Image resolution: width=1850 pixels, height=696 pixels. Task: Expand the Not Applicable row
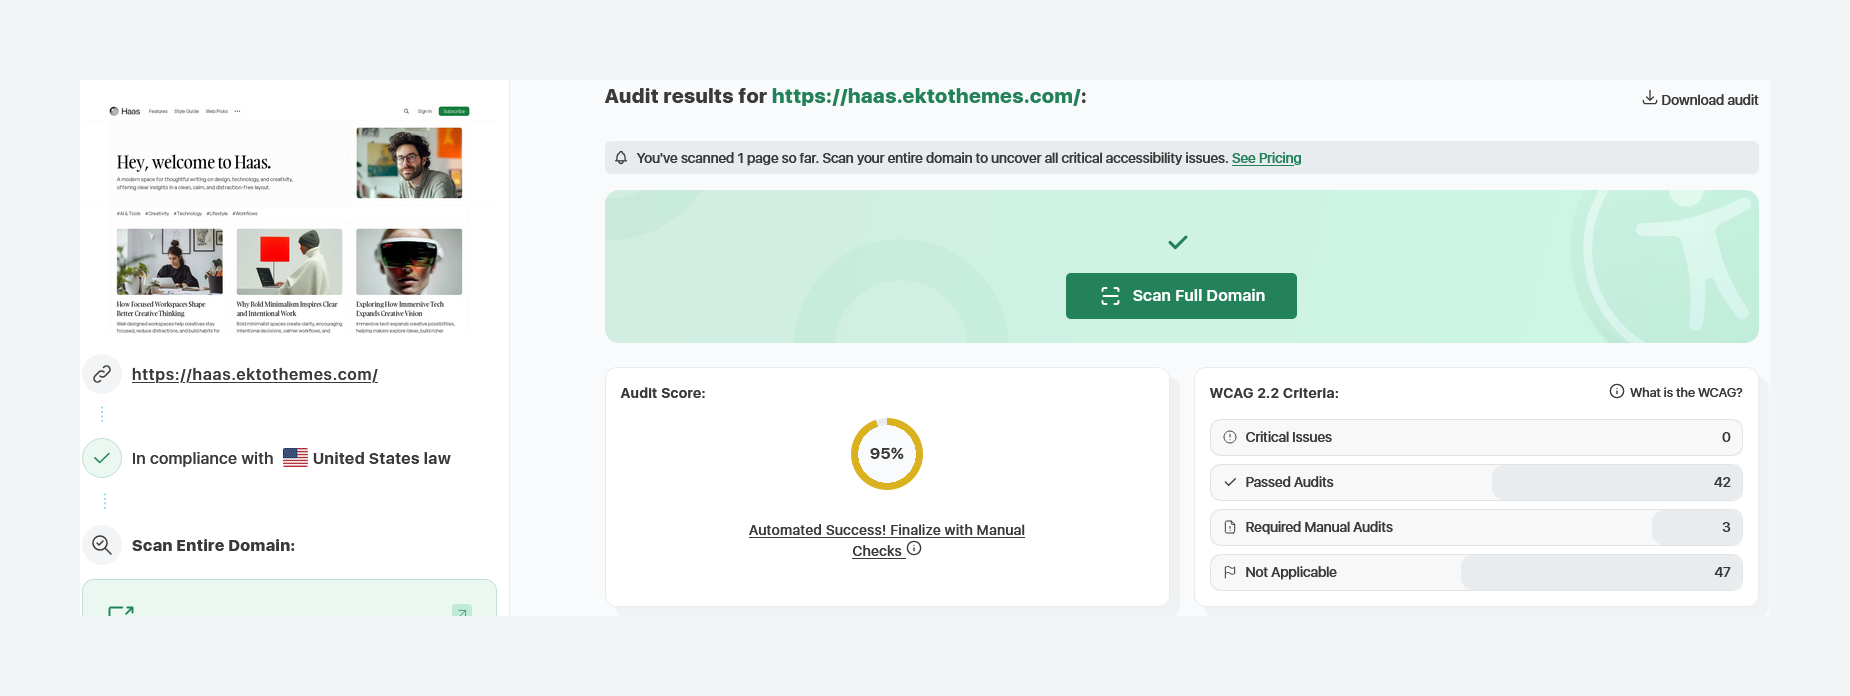point(1476,572)
